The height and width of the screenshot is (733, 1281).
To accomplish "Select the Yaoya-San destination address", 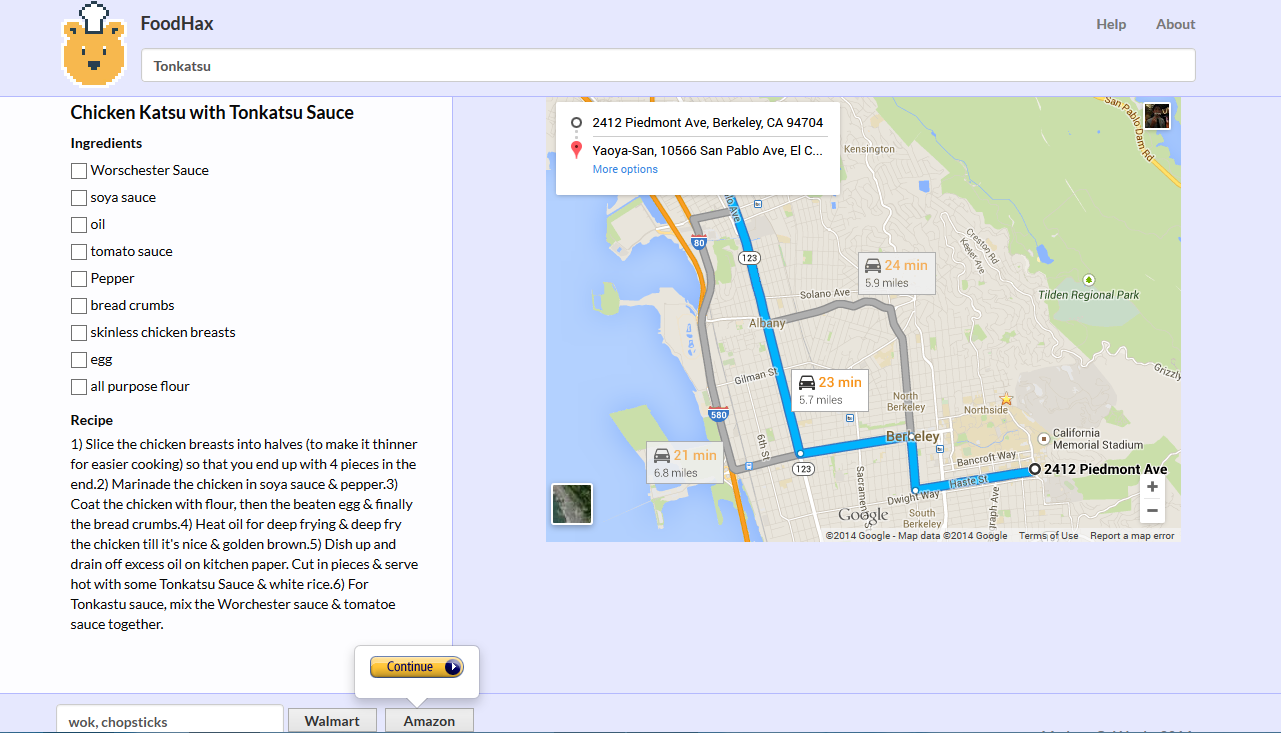I will click(708, 150).
